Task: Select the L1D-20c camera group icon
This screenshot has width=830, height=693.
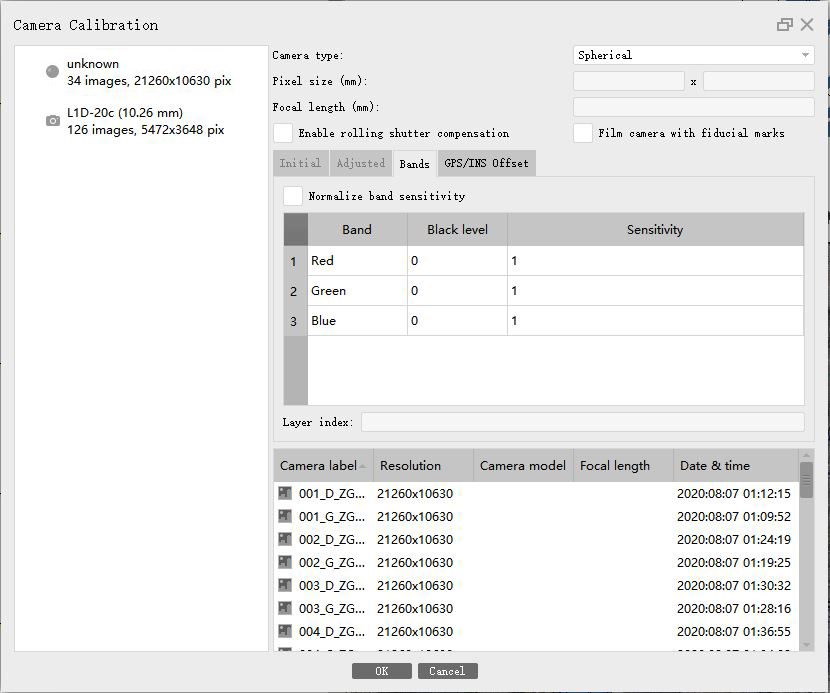Action: [52, 121]
